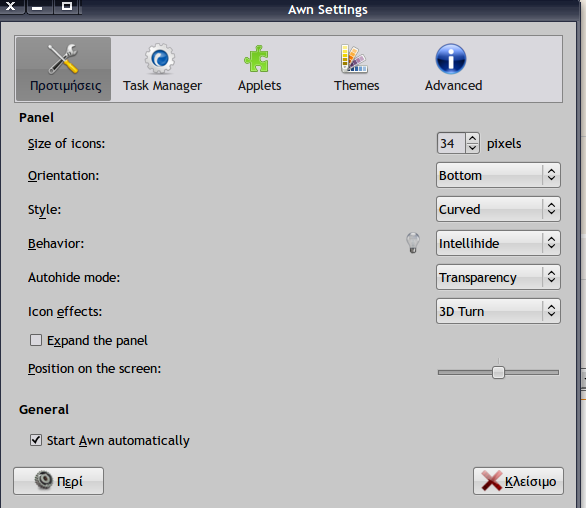Minimize the Awn Settings window
This screenshot has width=586, height=508.
(37, 6)
